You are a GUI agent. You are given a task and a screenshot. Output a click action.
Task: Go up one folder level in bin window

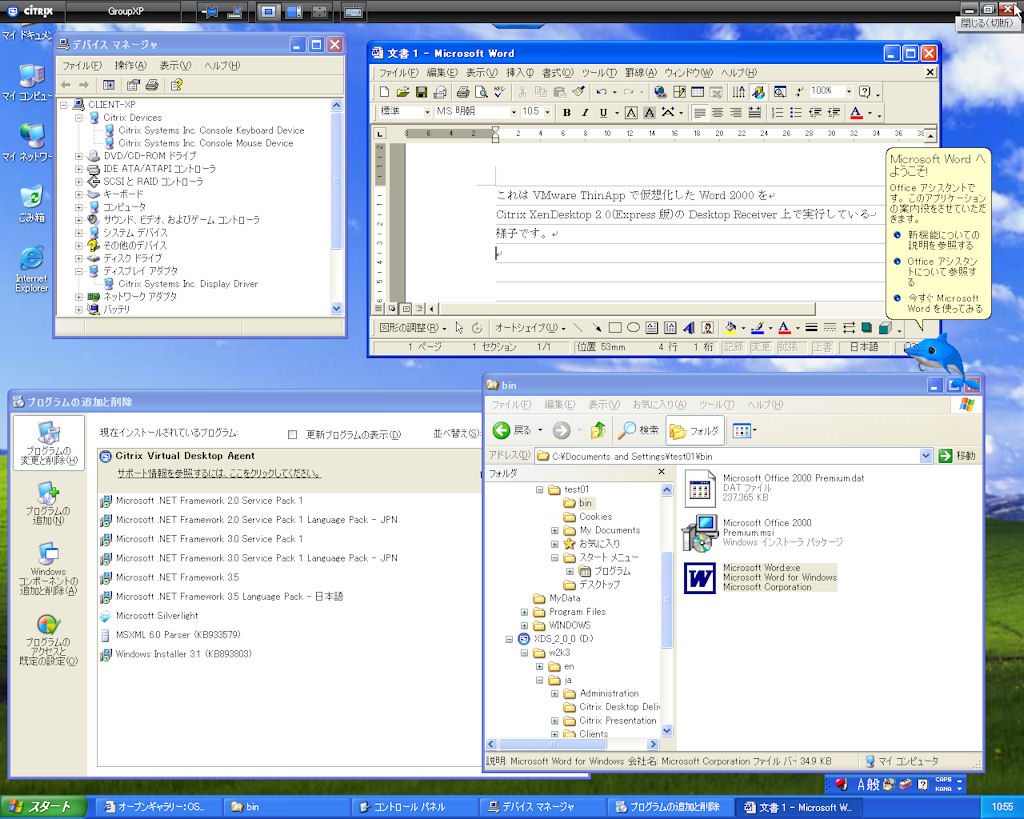[x=598, y=430]
